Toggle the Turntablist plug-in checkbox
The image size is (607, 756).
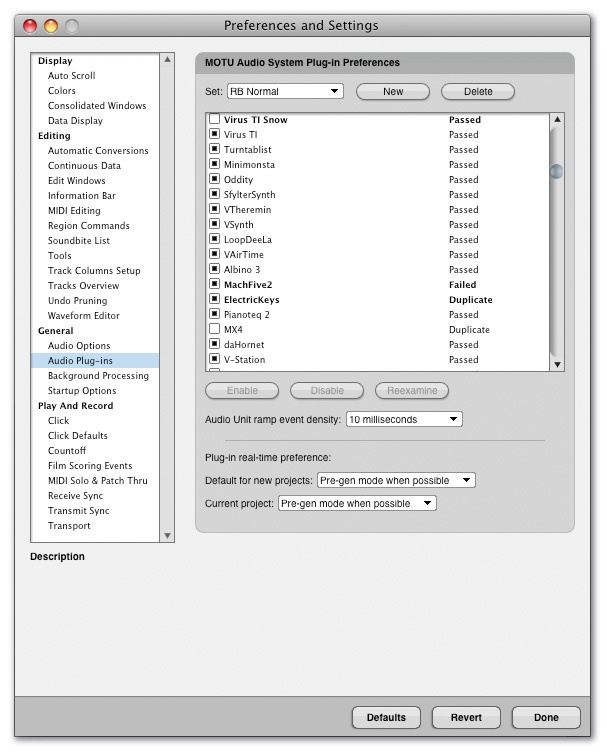(215, 148)
